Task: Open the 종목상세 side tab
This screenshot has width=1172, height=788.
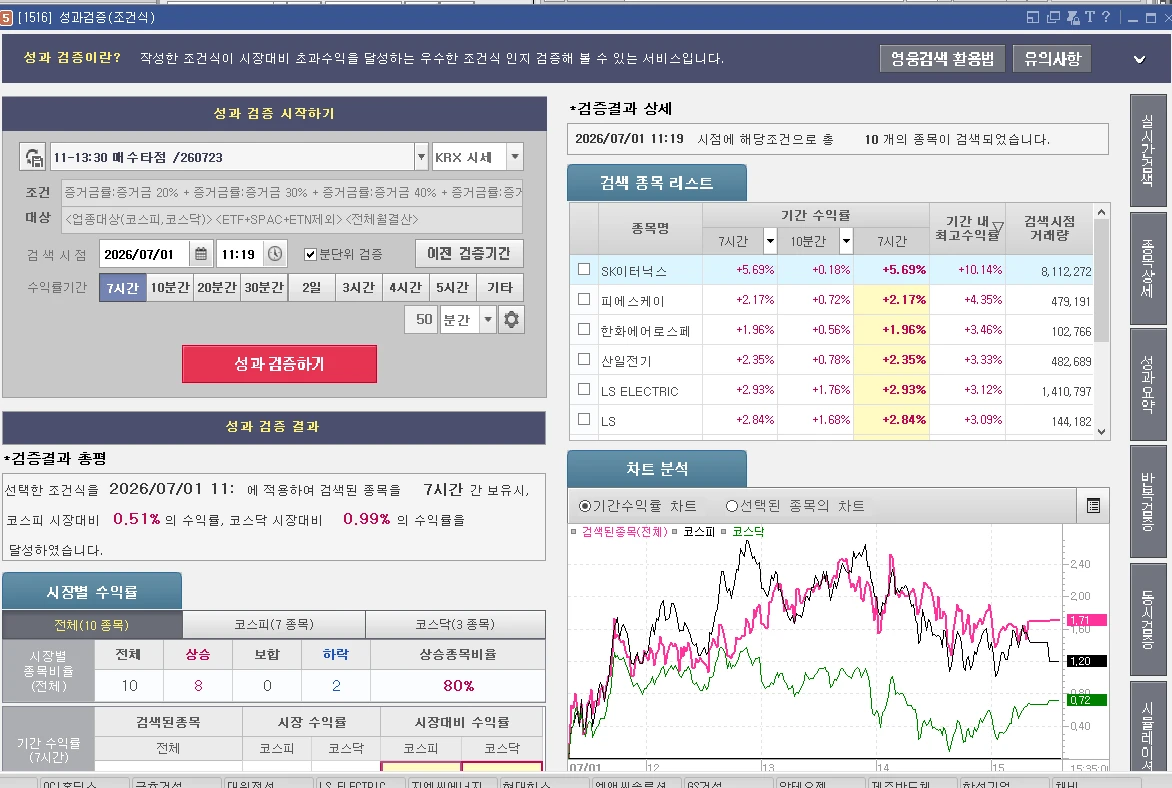Action: point(1148,268)
